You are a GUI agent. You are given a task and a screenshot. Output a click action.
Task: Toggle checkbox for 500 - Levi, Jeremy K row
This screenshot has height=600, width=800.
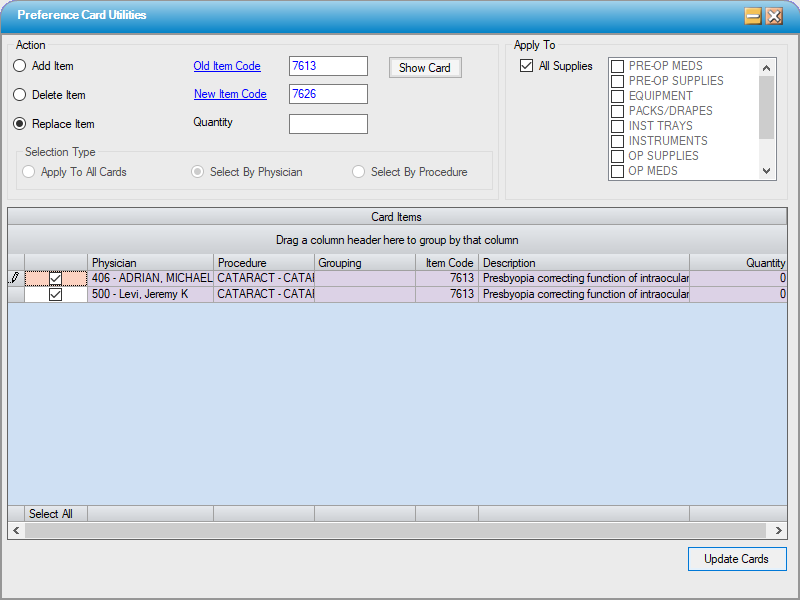pyautogui.click(x=56, y=295)
